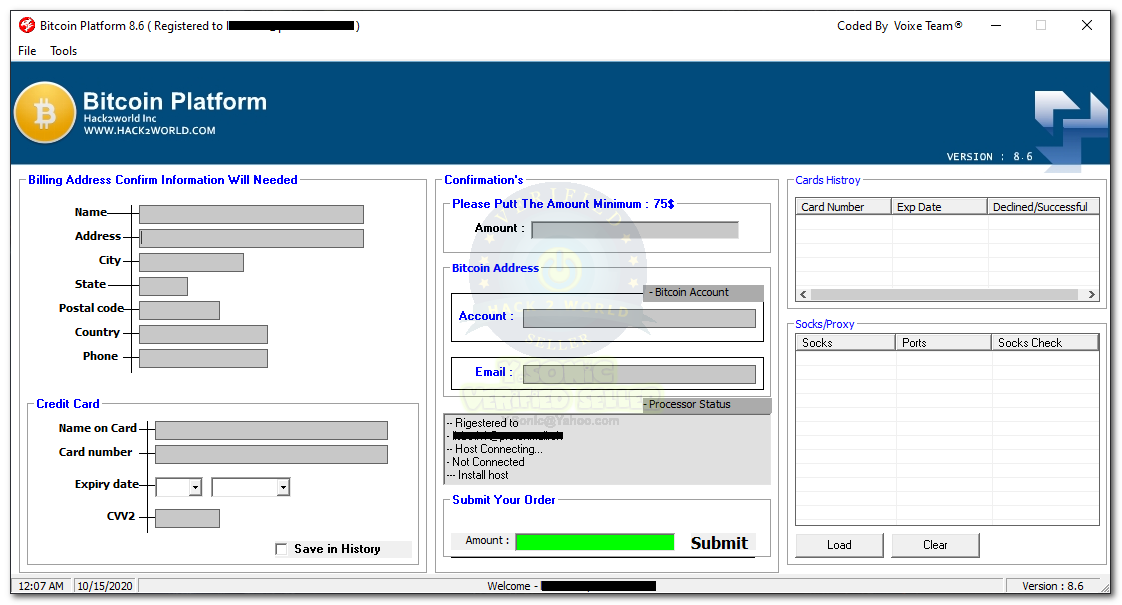
Task: Click the right arrow of Cards History scrollbar
Action: pyautogui.click(x=1091, y=294)
